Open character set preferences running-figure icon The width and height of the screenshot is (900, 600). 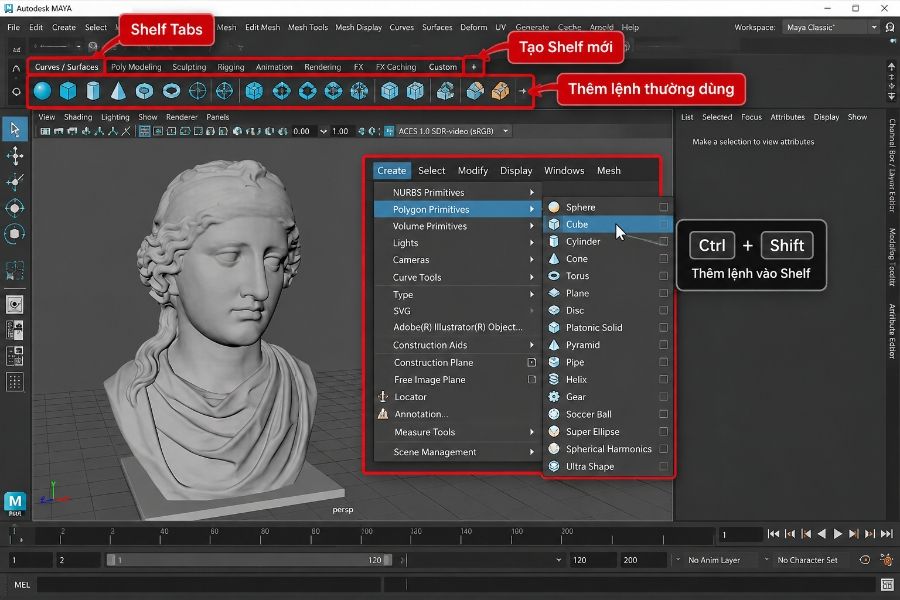(x=887, y=559)
